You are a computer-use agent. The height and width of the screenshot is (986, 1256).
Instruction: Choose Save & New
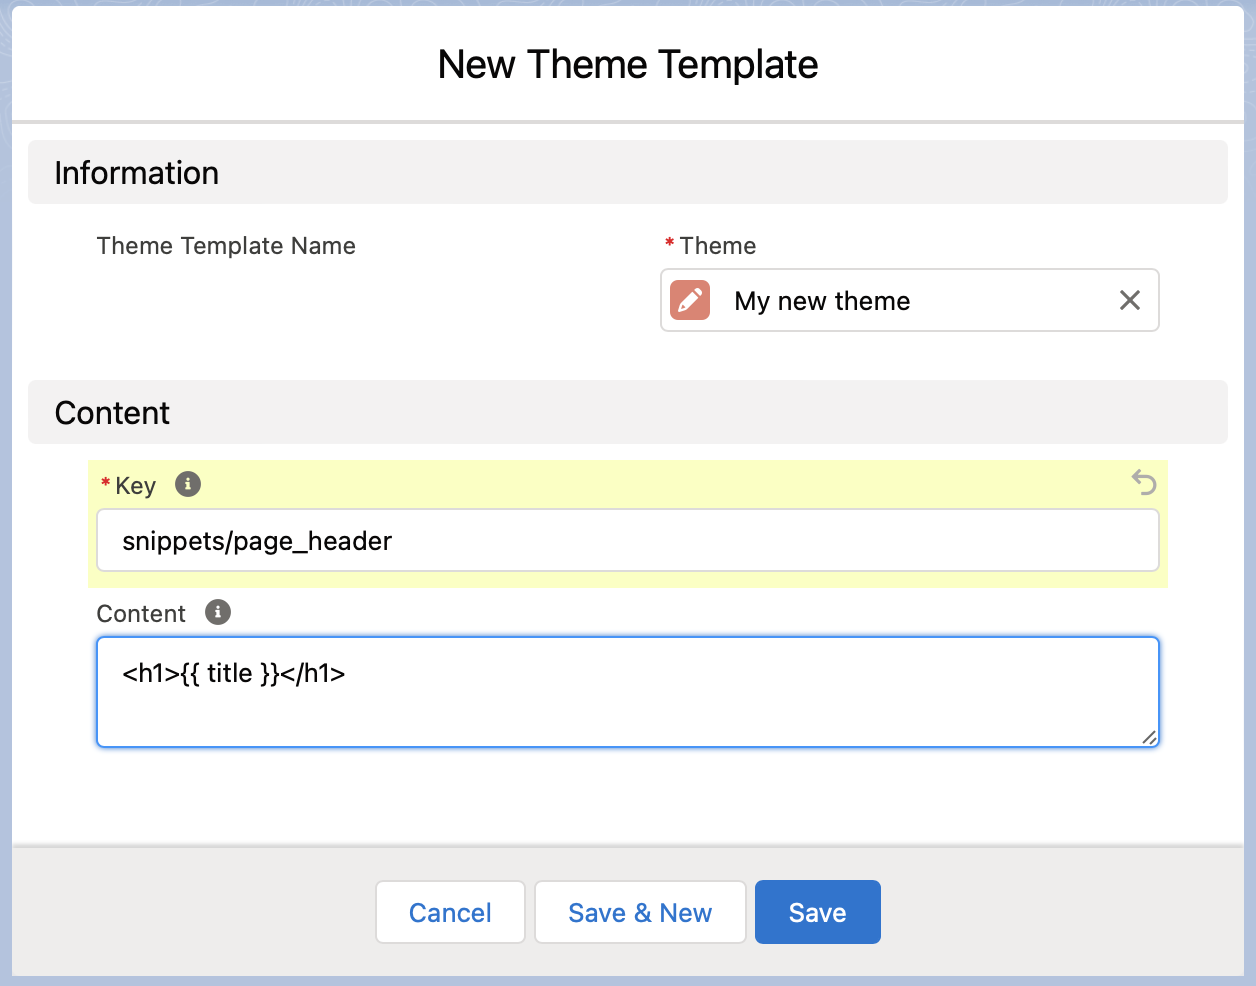coord(640,912)
